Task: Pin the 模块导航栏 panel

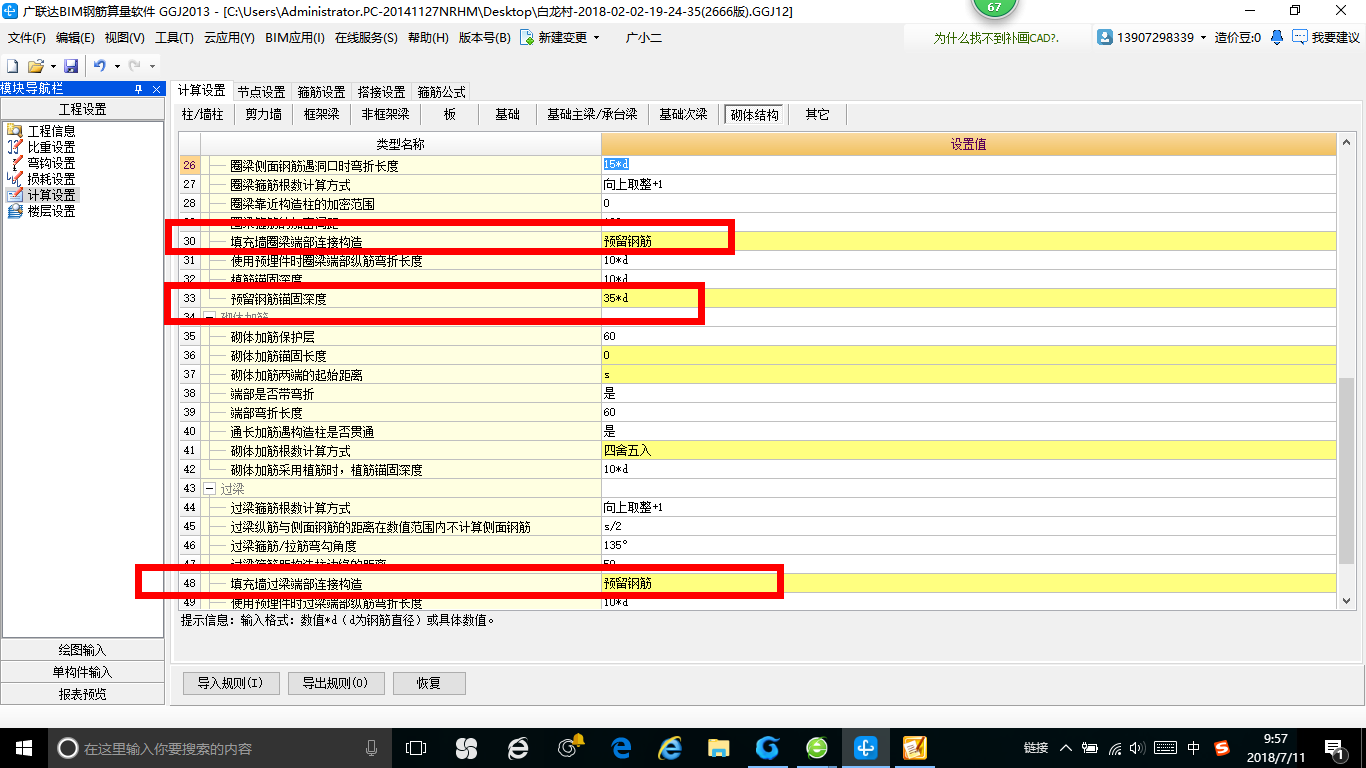Action: [x=138, y=89]
